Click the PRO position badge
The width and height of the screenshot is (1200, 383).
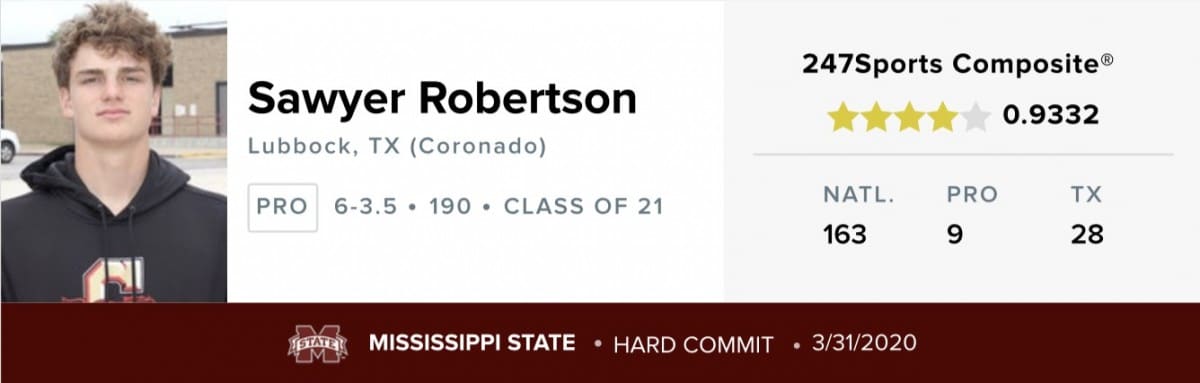282,207
